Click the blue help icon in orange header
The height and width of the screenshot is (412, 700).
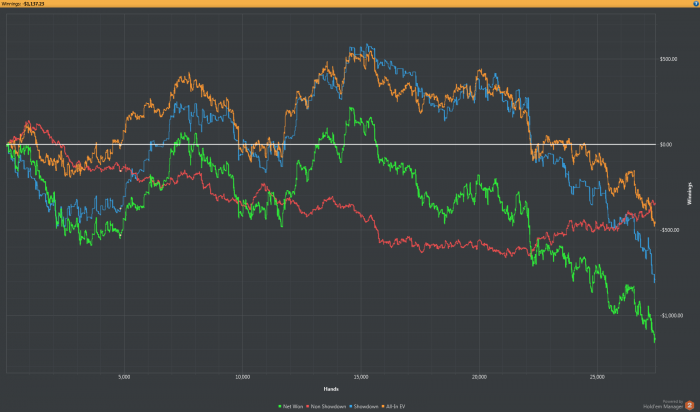[x=696, y=4]
